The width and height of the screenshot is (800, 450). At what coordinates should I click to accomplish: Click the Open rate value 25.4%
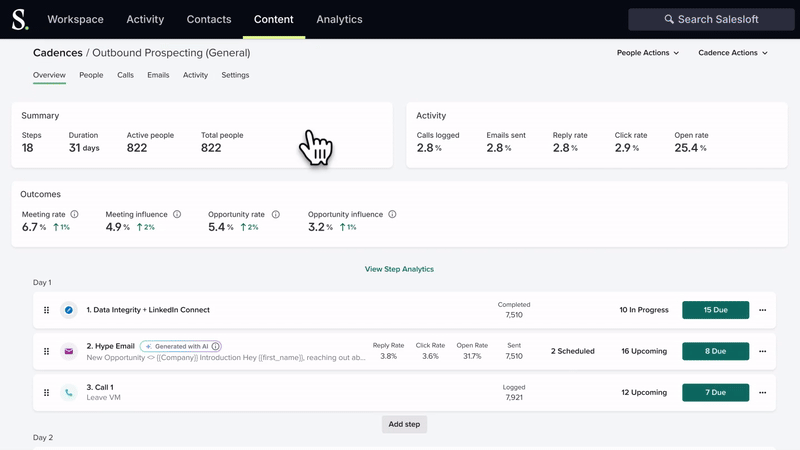click(690, 148)
